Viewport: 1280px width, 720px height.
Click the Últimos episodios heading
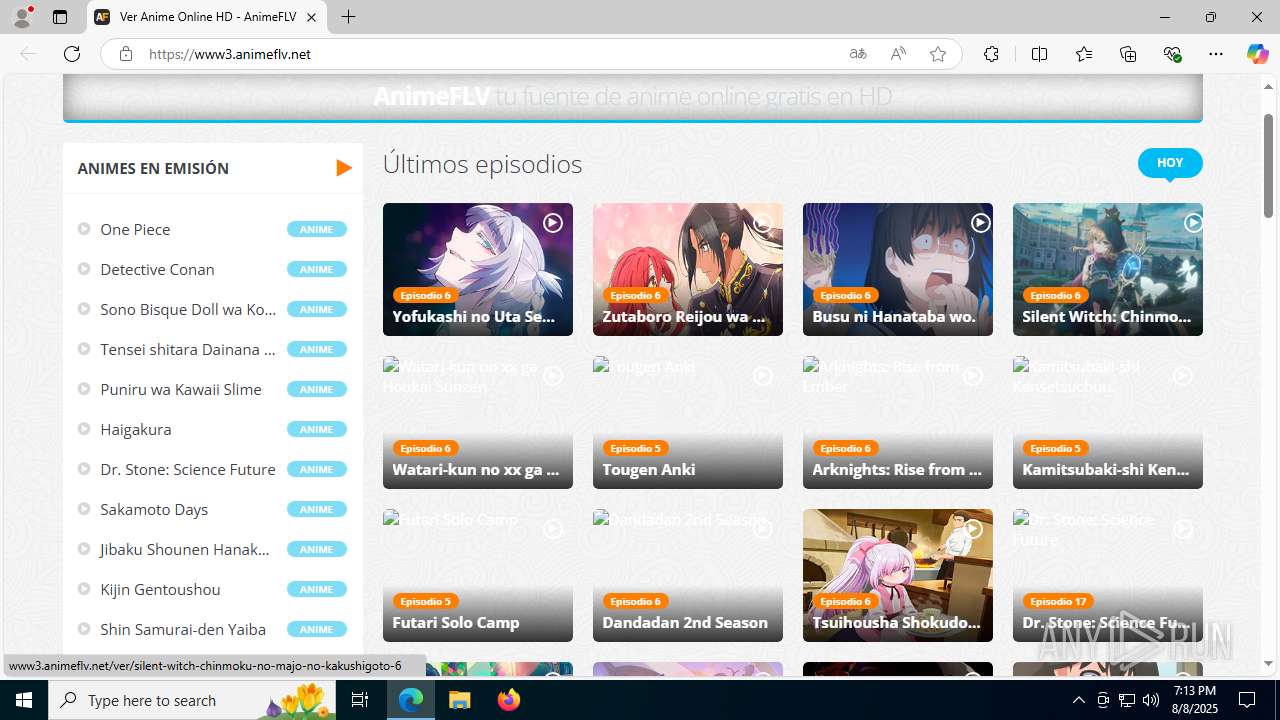(x=482, y=164)
